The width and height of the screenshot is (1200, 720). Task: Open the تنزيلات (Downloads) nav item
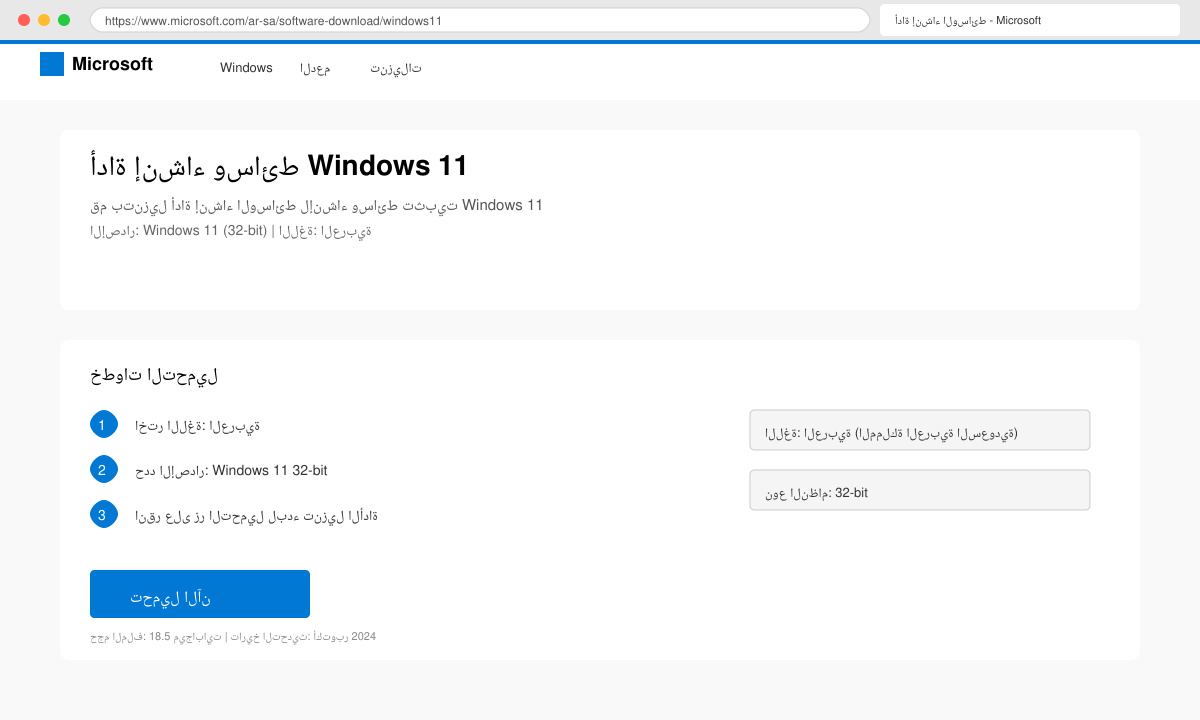(x=396, y=68)
